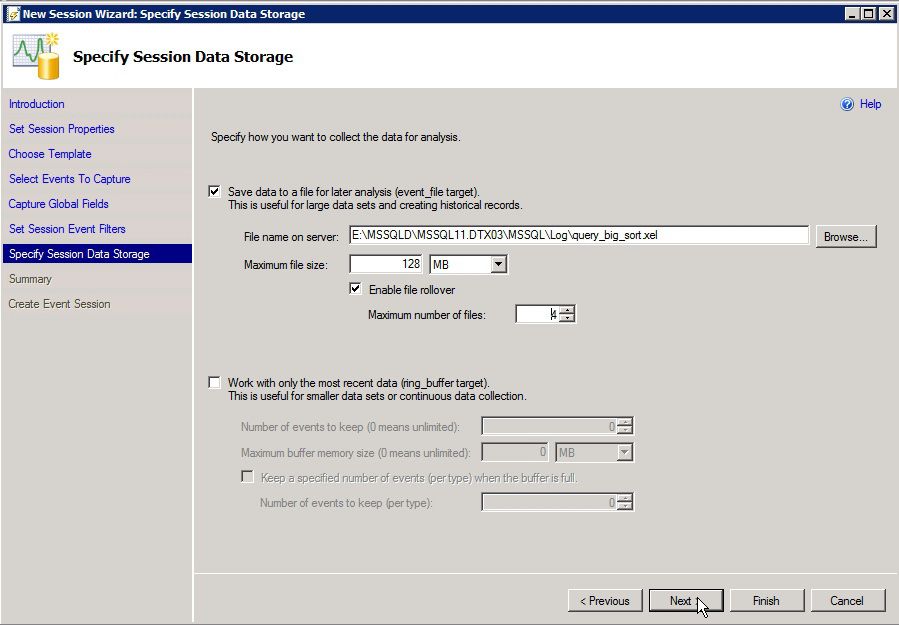Click the Previous button
This screenshot has height=625, width=899.
[605, 601]
